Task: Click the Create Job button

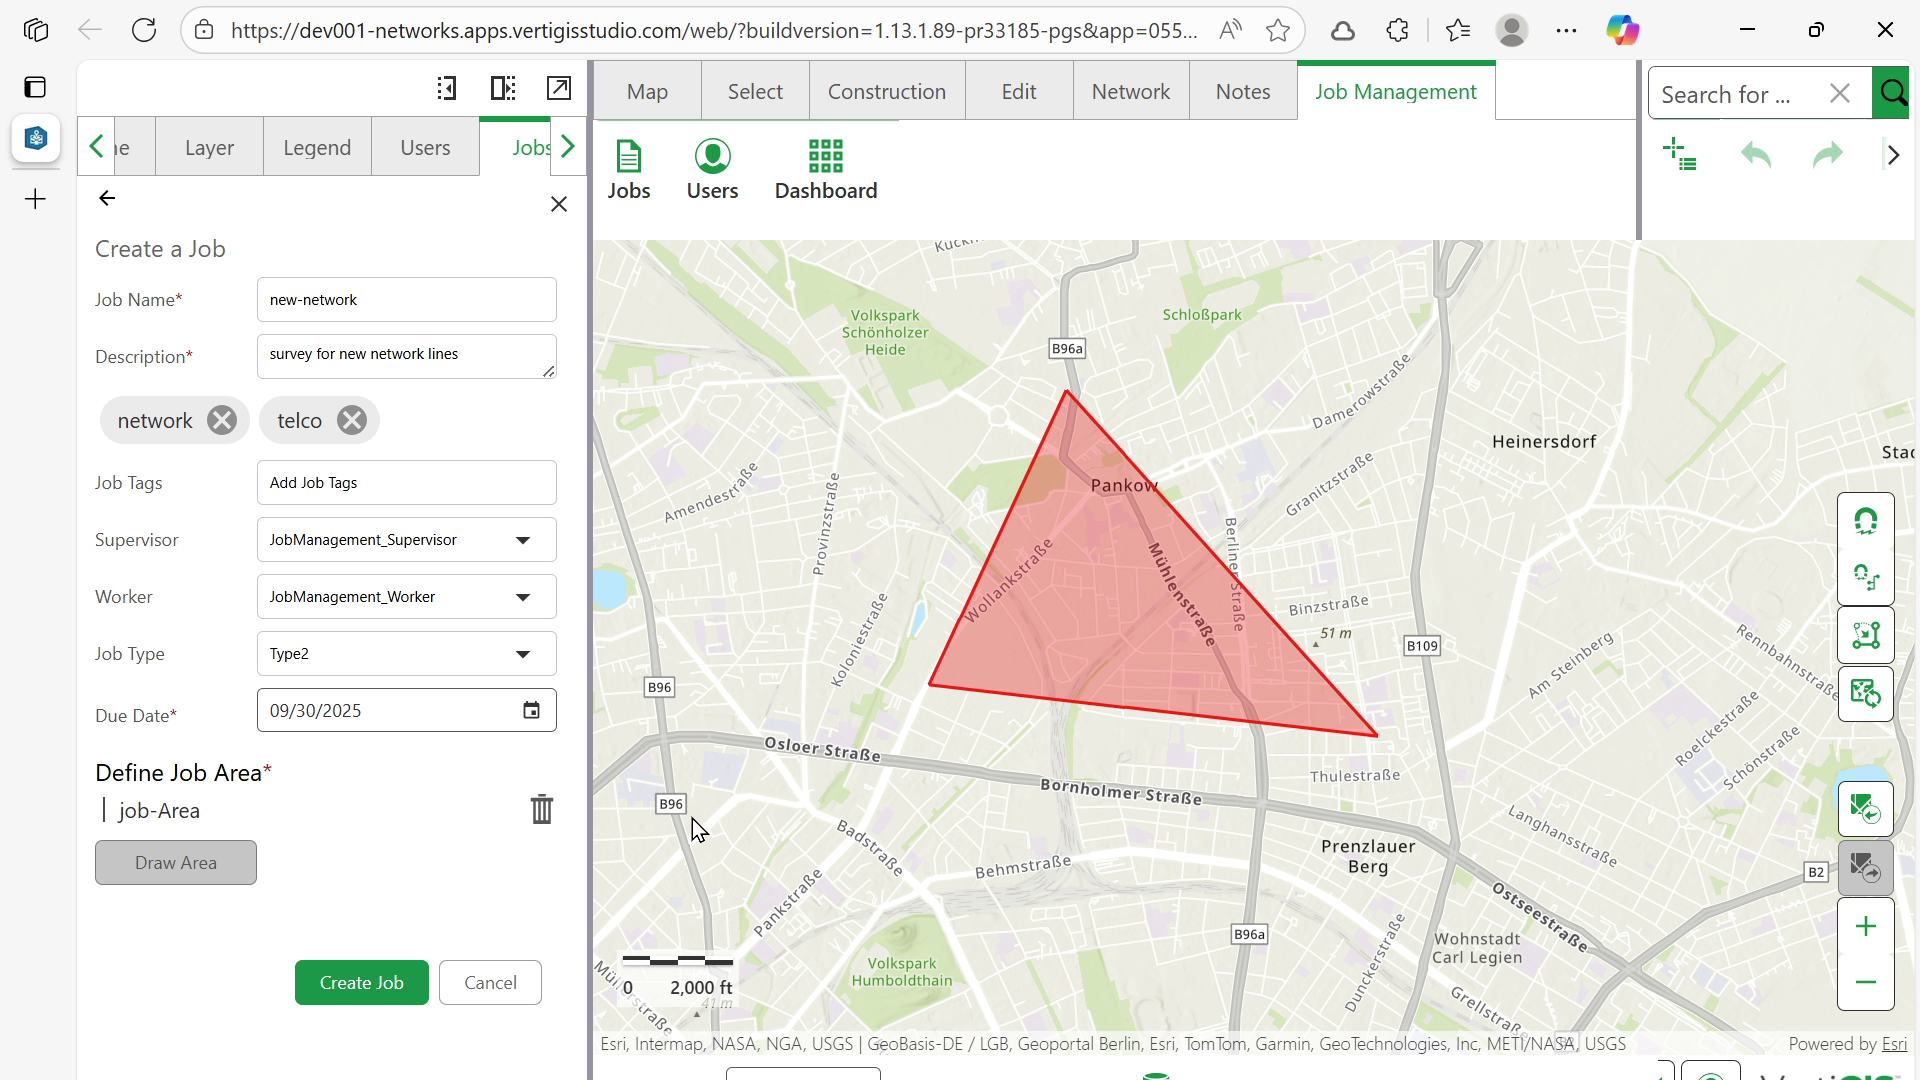Action: coord(361,983)
